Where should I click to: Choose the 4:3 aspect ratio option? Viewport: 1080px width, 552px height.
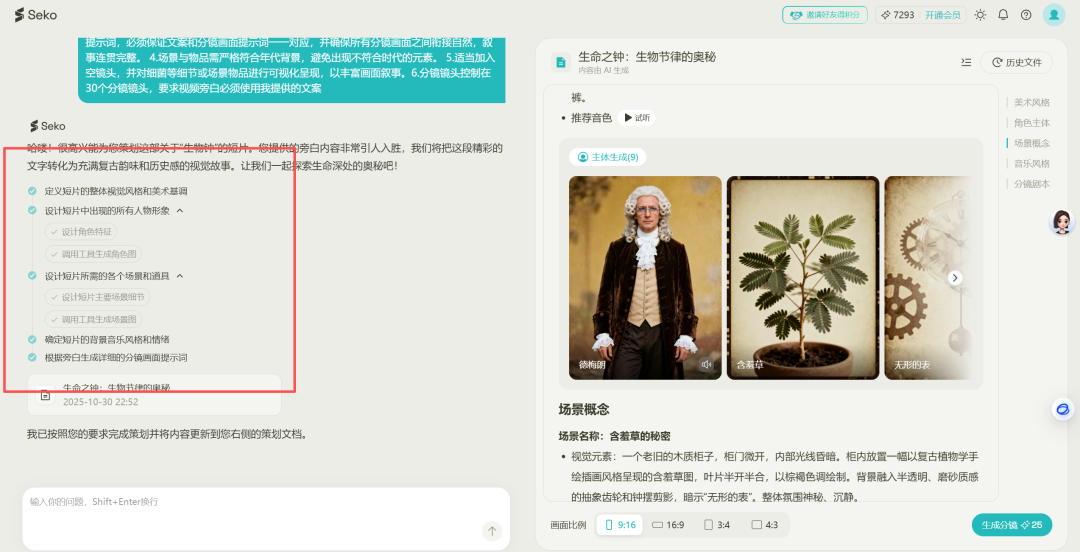pyautogui.click(x=765, y=524)
